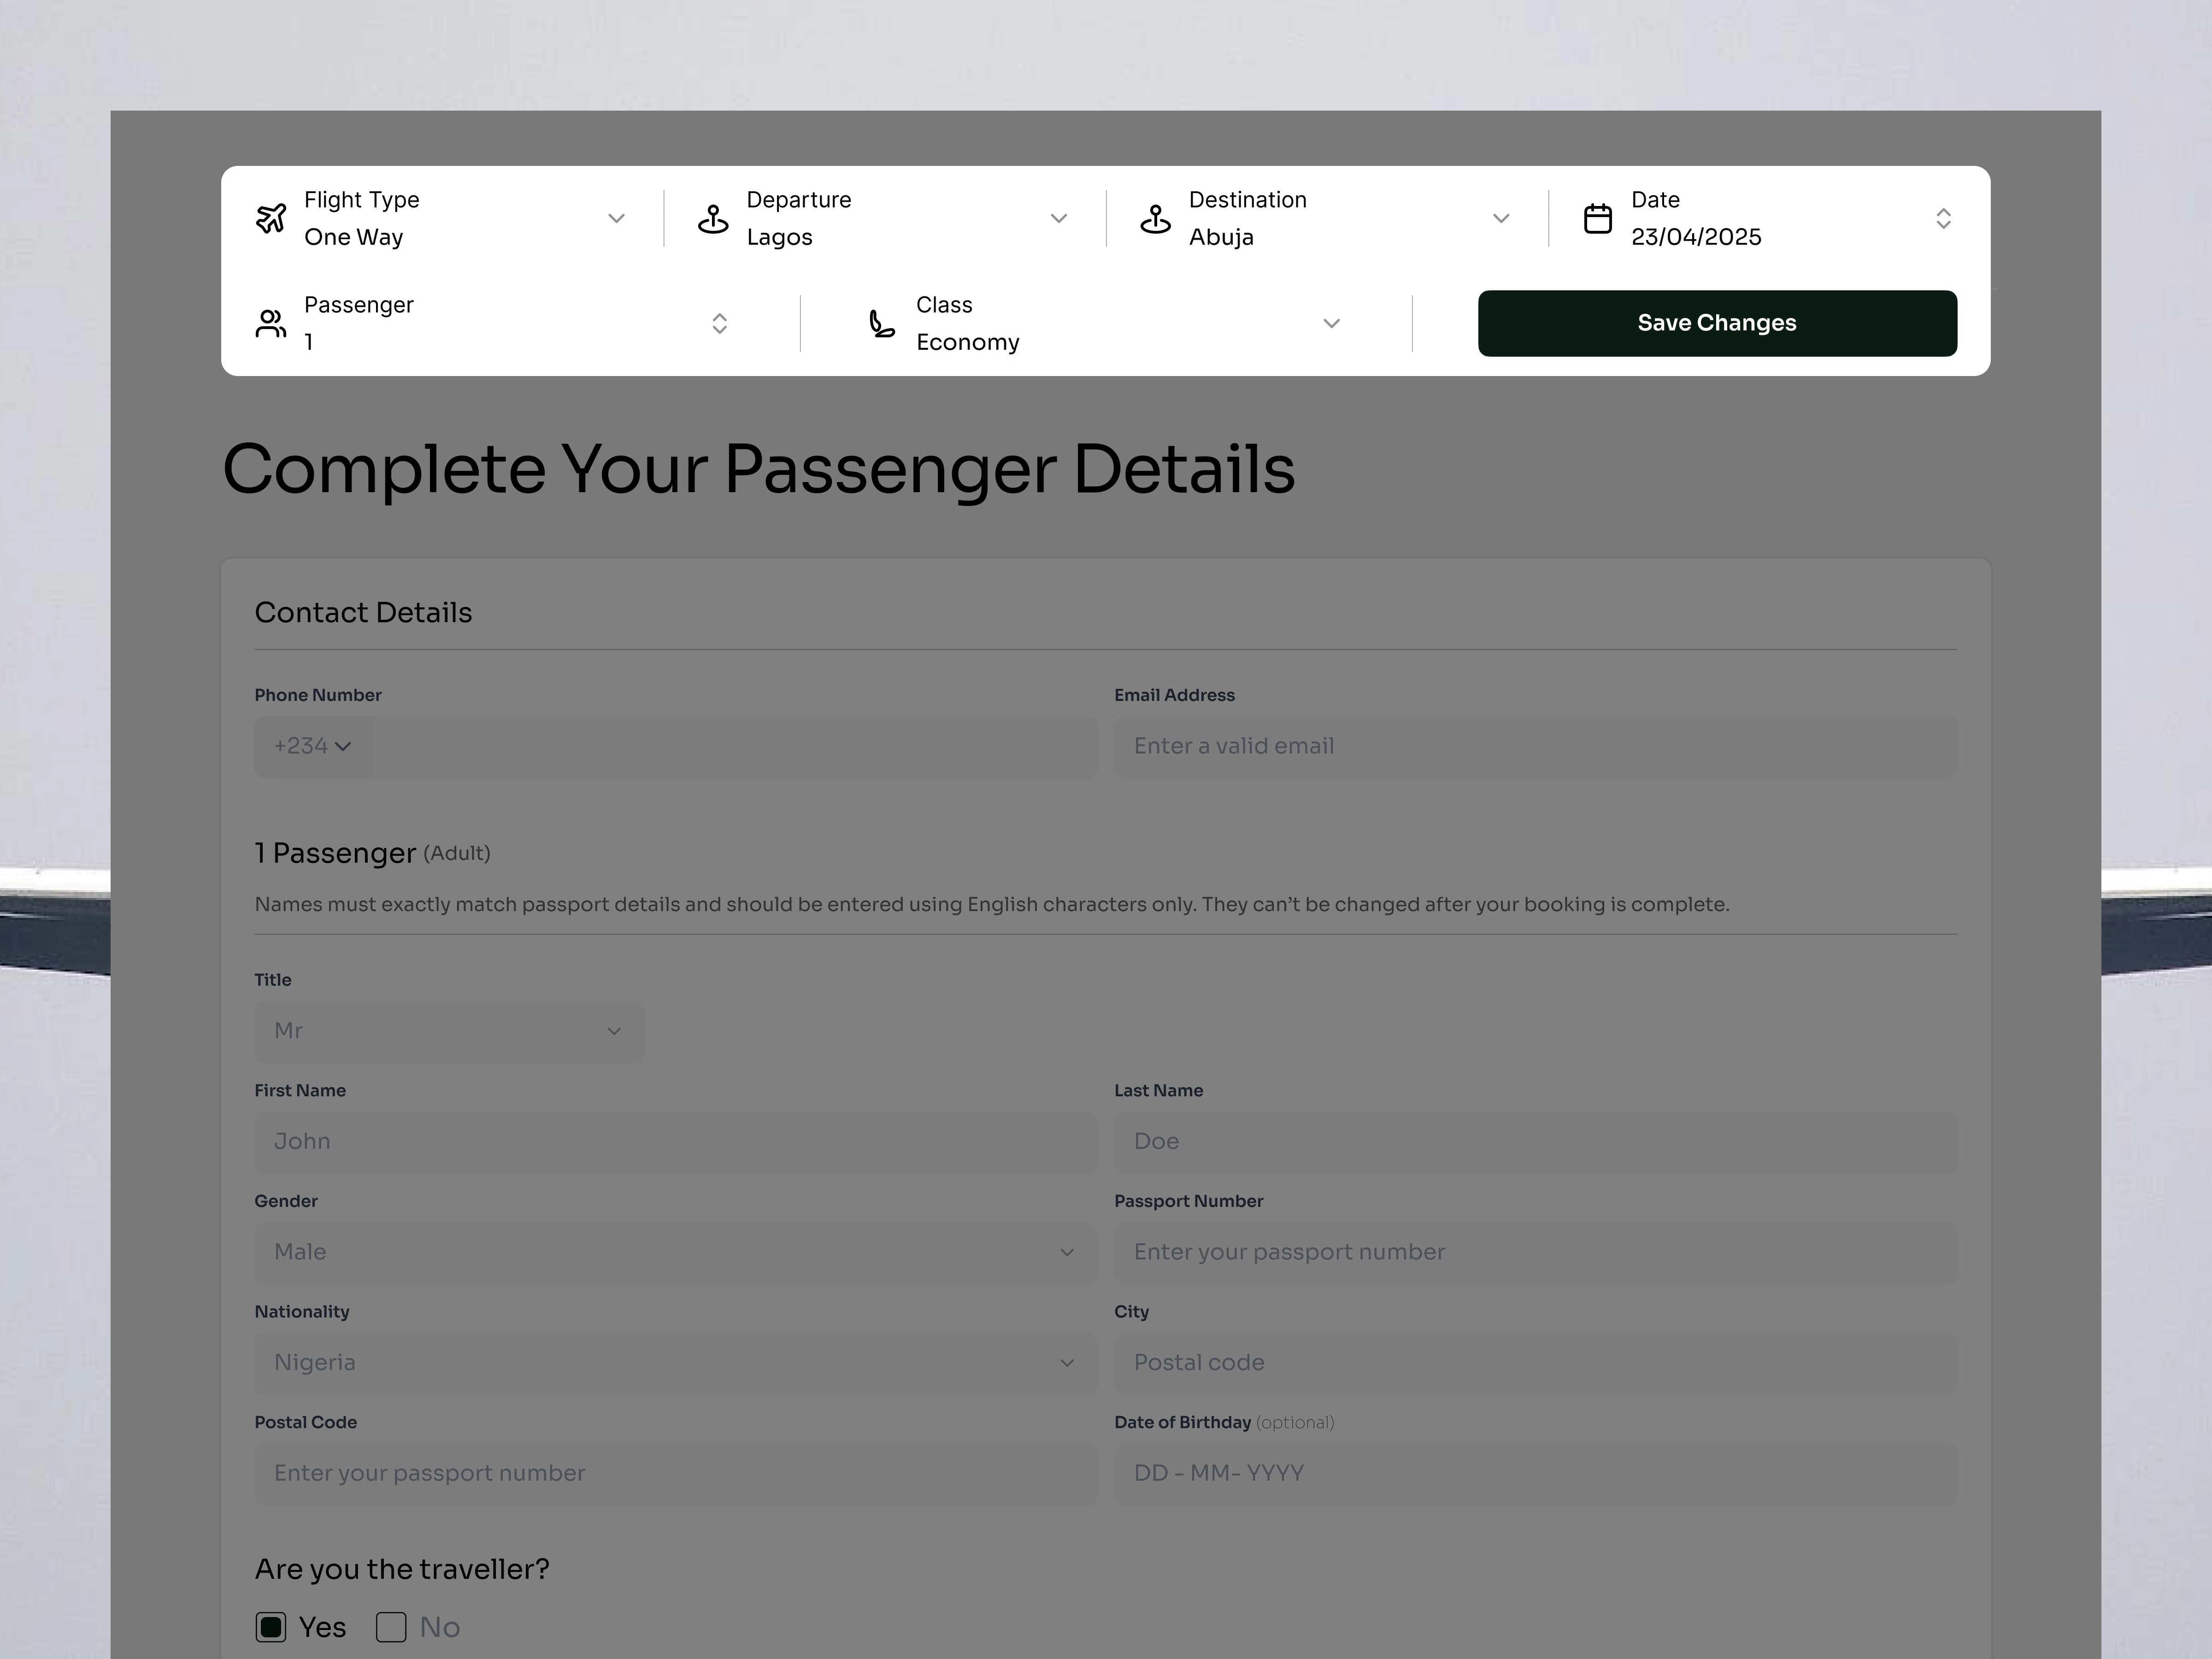This screenshot has width=2212, height=1659.
Task: Open the Departure city dropdown chevron
Action: [x=1058, y=218]
